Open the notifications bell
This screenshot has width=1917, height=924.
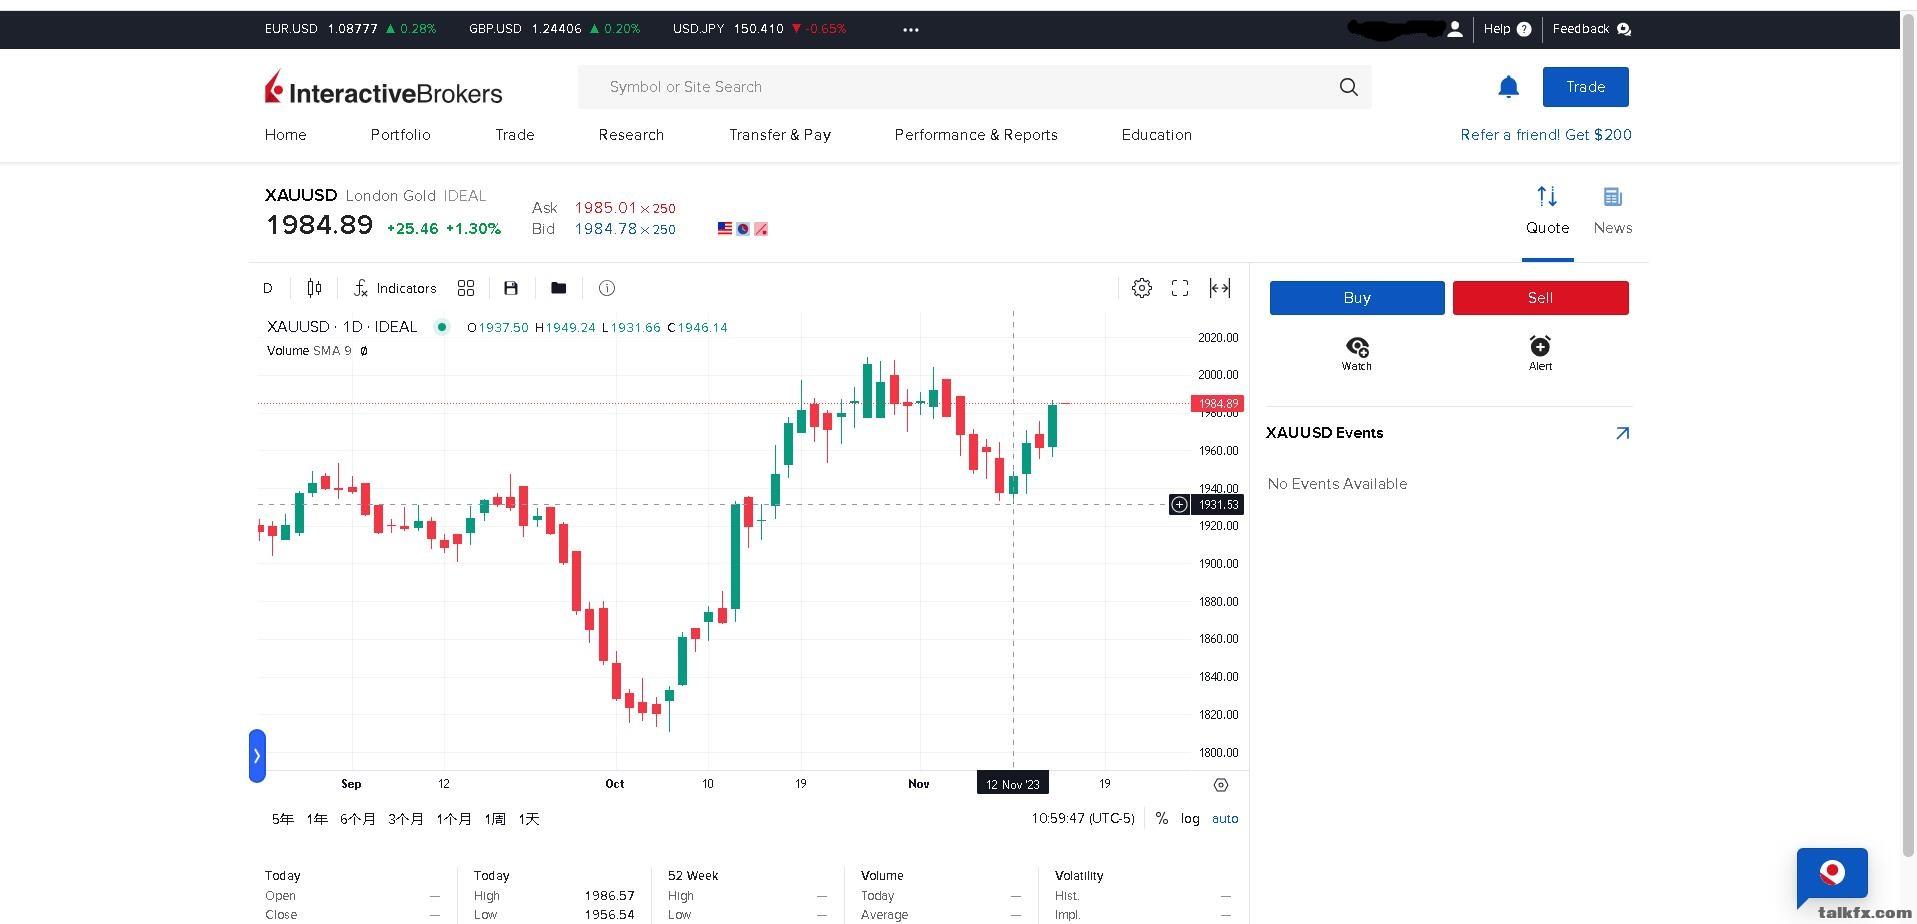tap(1508, 87)
